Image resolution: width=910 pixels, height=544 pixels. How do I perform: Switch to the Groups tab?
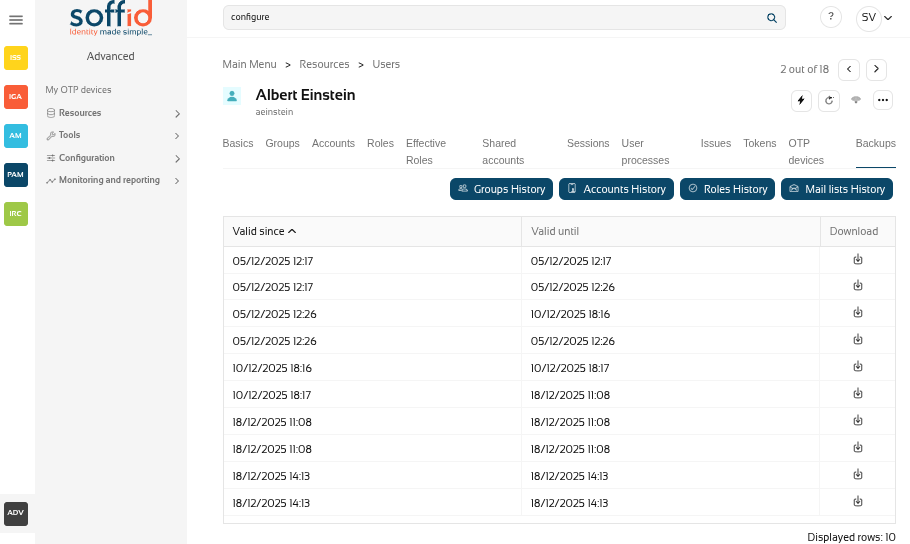point(282,143)
